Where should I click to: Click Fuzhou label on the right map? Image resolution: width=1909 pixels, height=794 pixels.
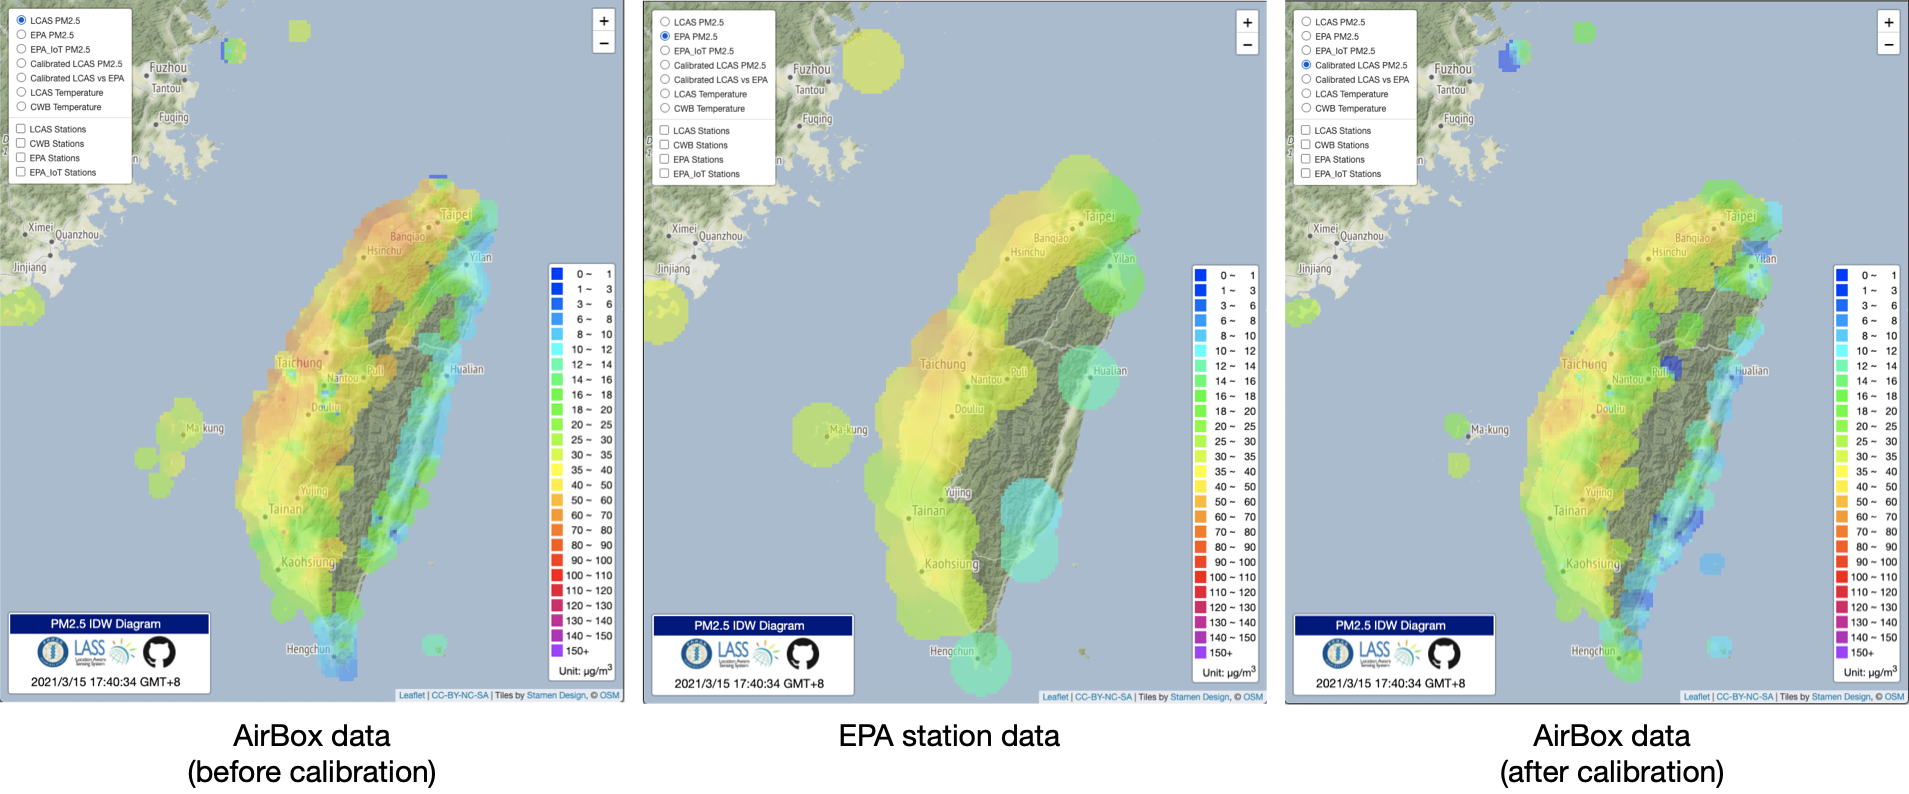click(x=1453, y=69)
